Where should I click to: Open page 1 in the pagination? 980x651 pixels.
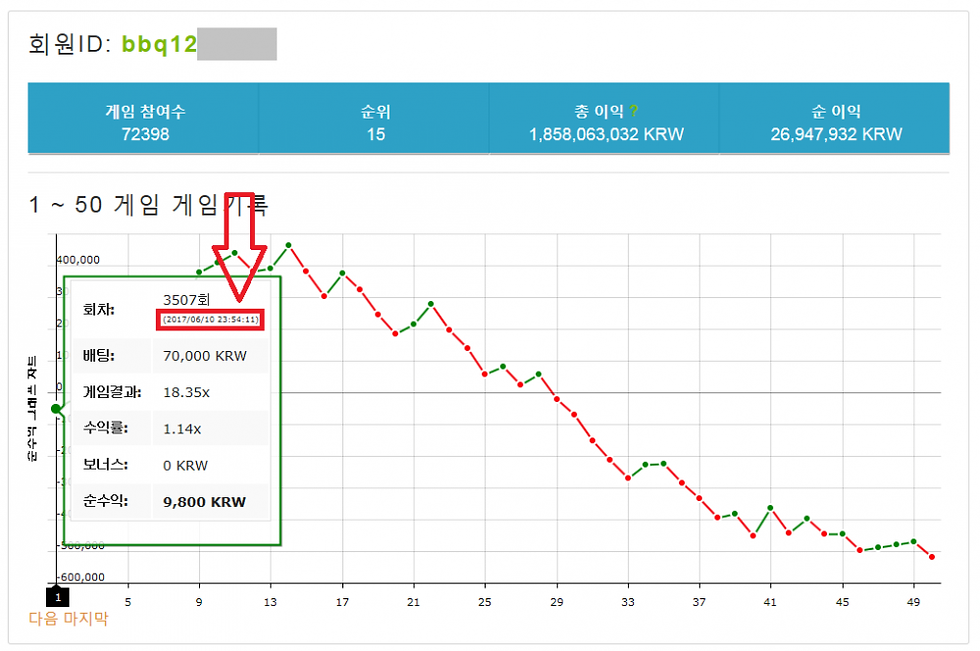pos(58,597)
